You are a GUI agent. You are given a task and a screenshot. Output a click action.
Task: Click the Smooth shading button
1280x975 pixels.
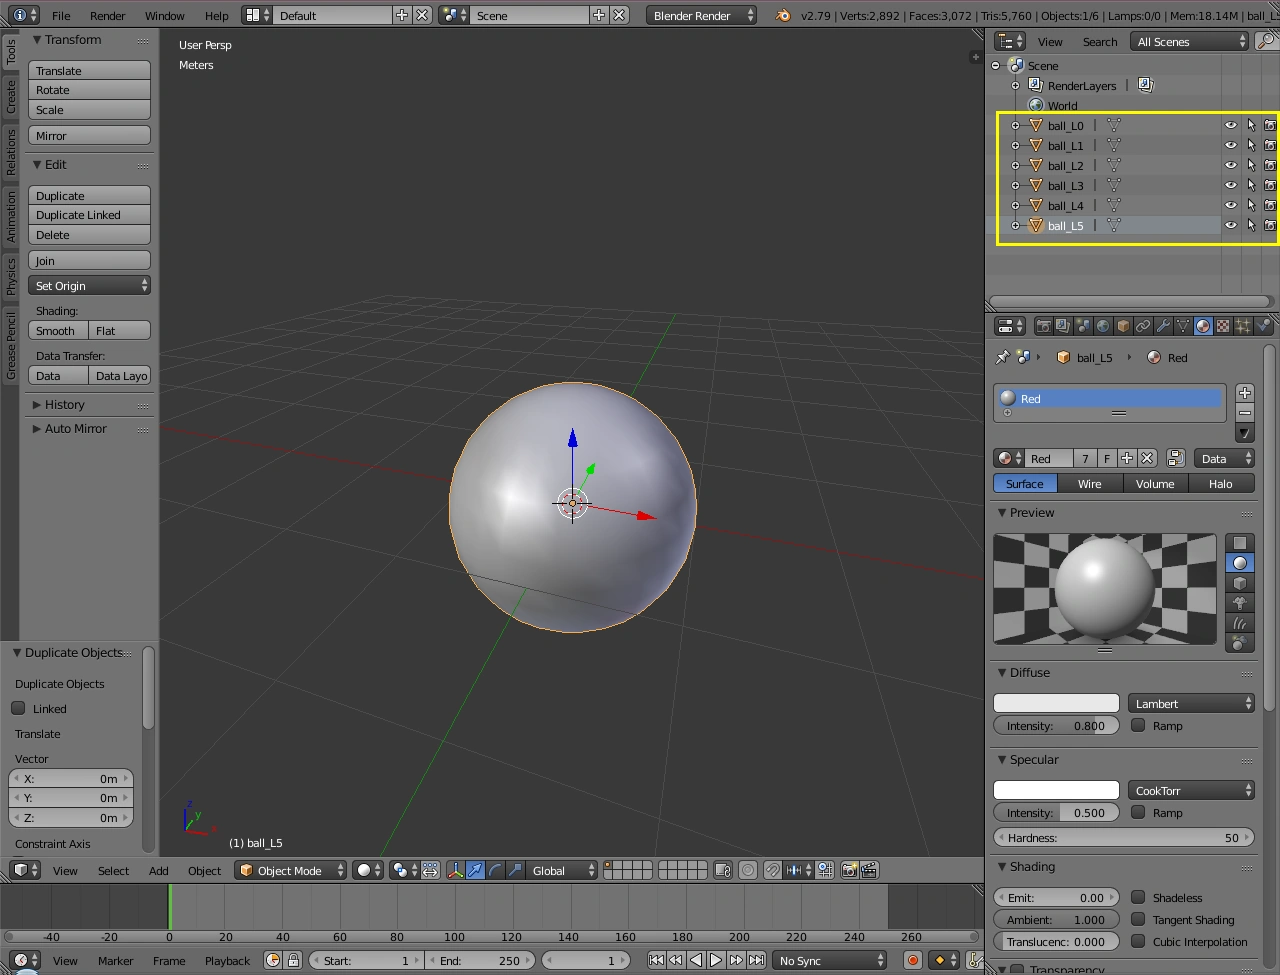[57, 330]
